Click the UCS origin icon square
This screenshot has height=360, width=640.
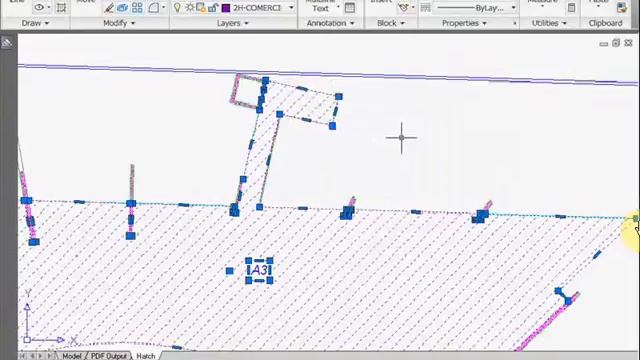click(27, 339)
